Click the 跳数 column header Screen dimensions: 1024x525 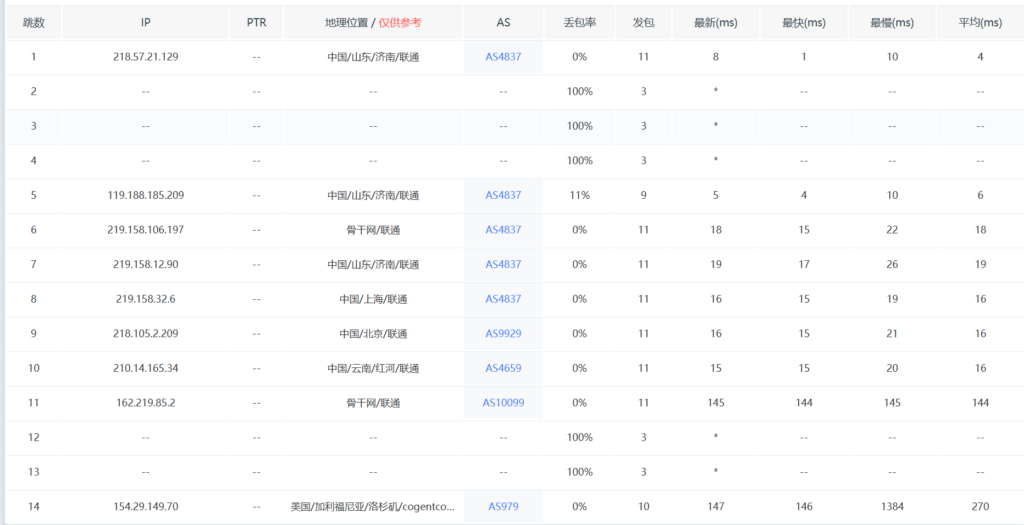pyautogui.click(x=33, y=23)
